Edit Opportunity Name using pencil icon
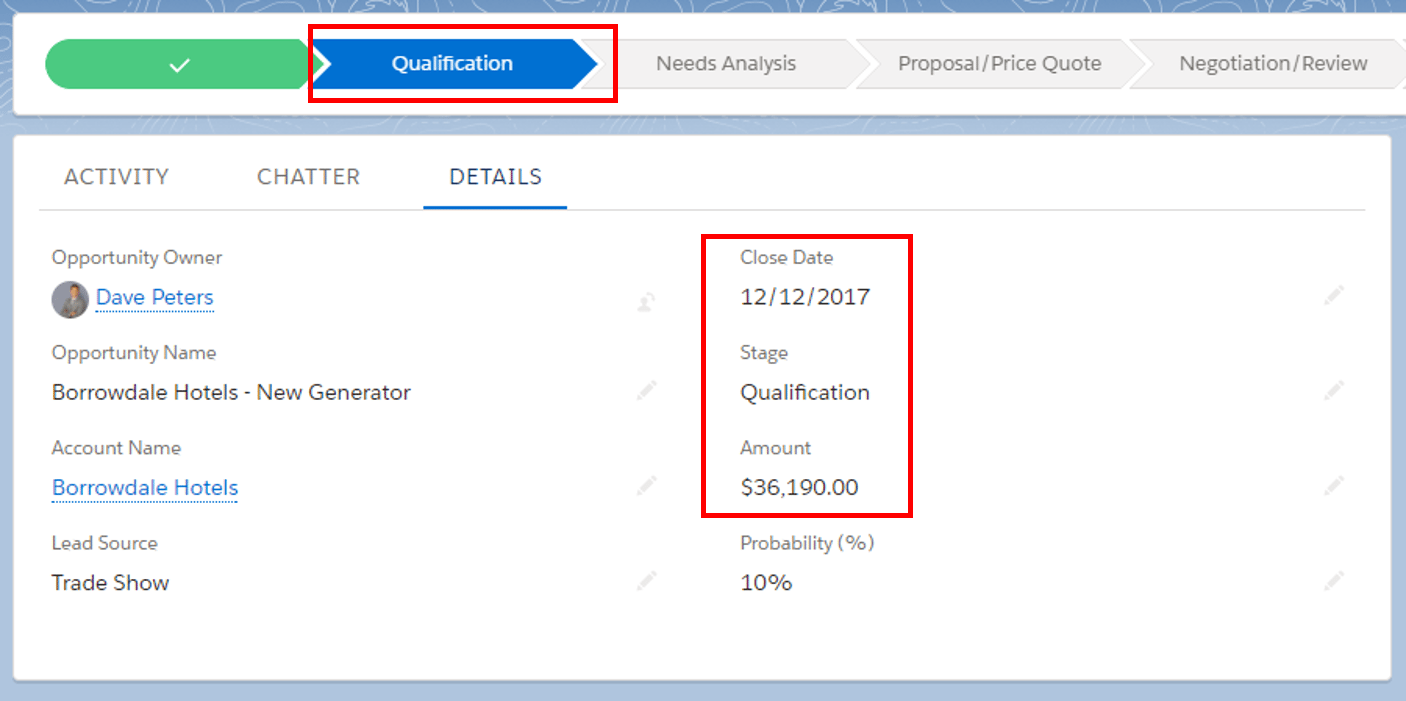Image resolution: width=1406 pixels, height=701 pixels. click(647, 391)
